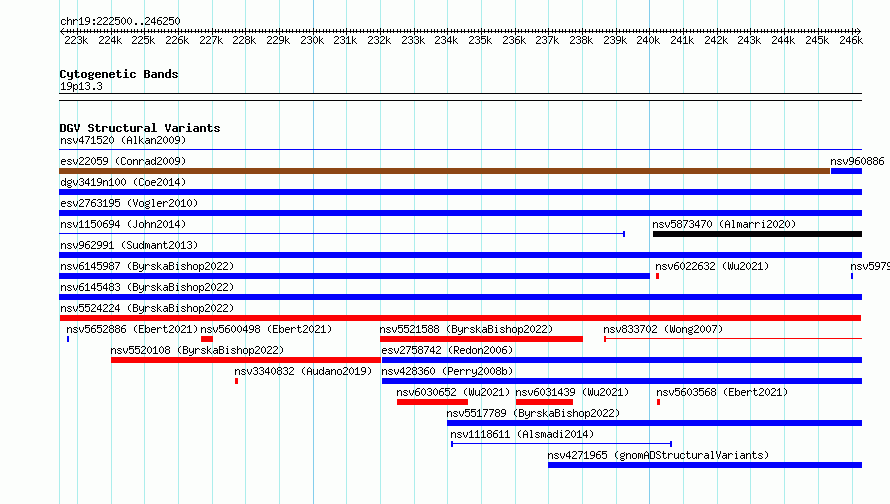890x504 pixels.
Task: Click the red nsv5521588 (ByrskaBishop2022) bar
Action: tap(481, 339)
